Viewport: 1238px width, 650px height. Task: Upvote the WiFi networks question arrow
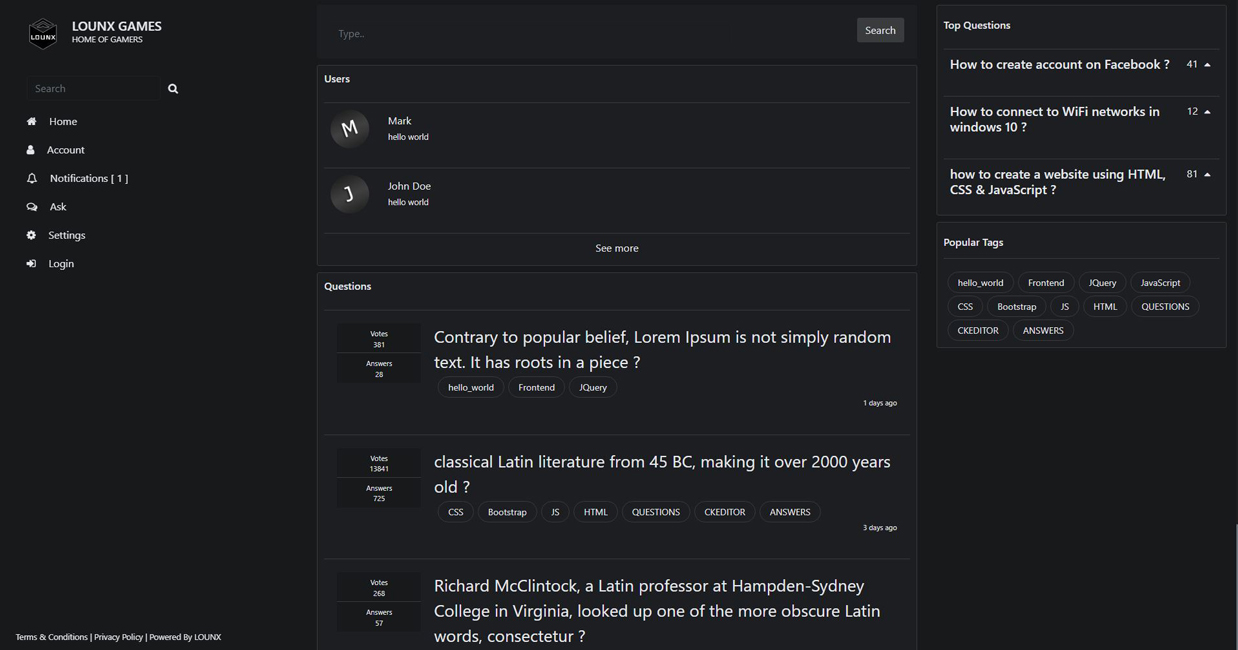coord(1207,112)
